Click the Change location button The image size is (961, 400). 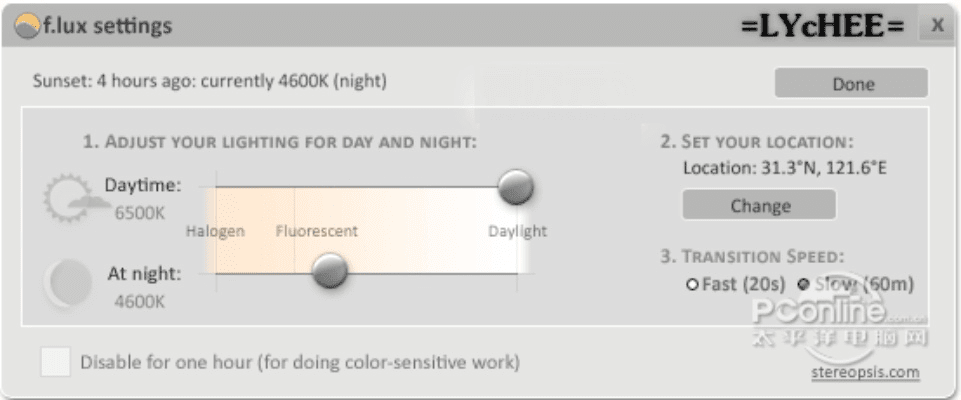[x=759, y=206]
